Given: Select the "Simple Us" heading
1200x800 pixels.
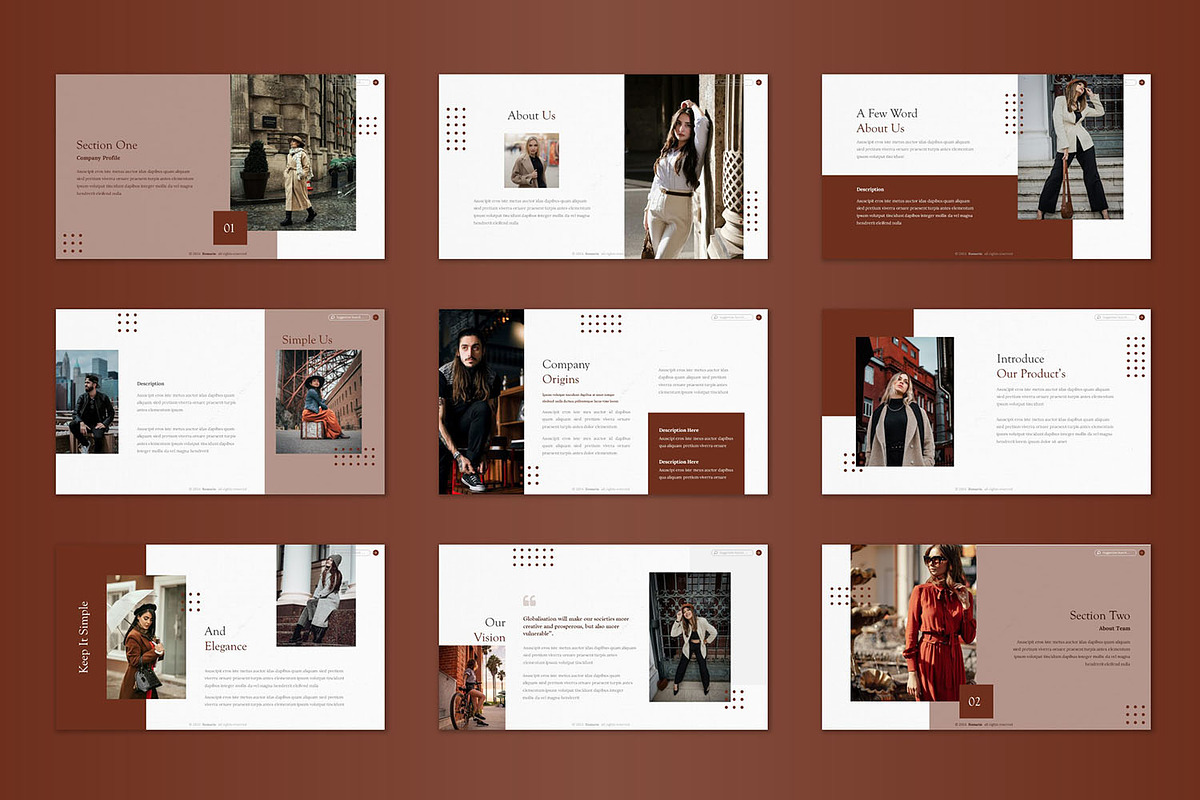Looking at the screenshot, I should point(307,340).
